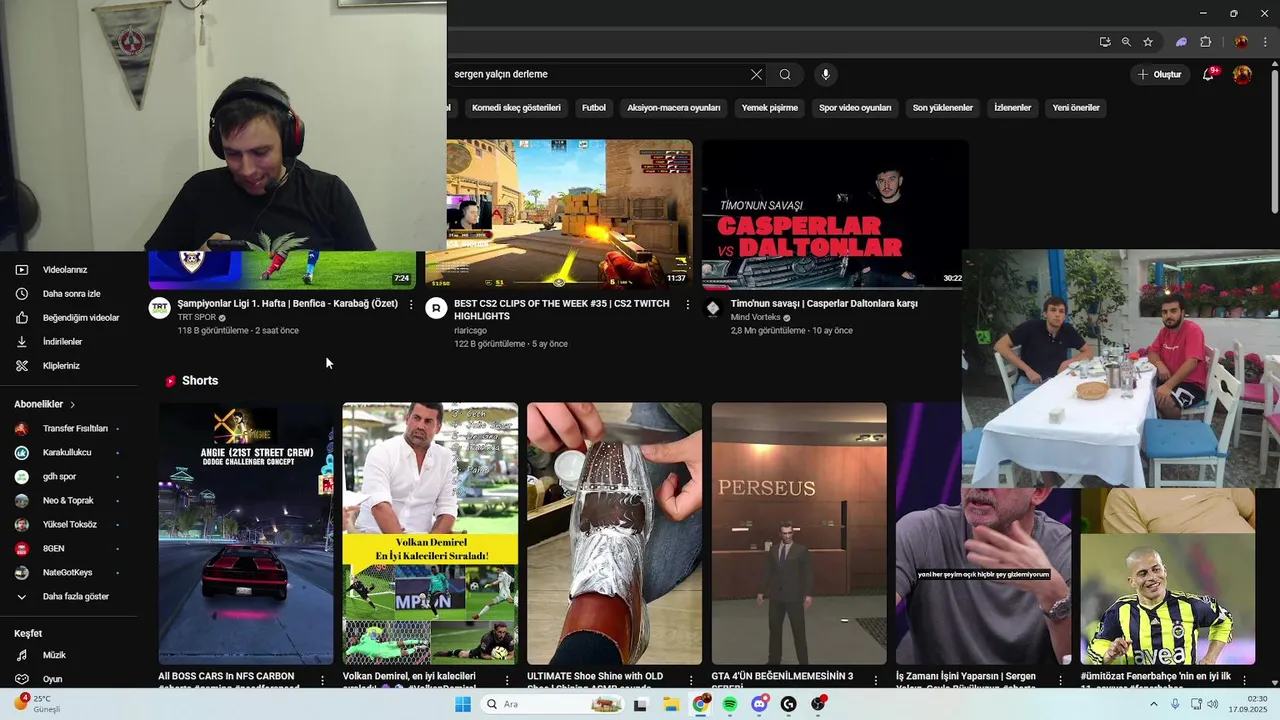Select the Futbol filter chip
This screenshot has width=1280, height=720.
pos(594,108)
